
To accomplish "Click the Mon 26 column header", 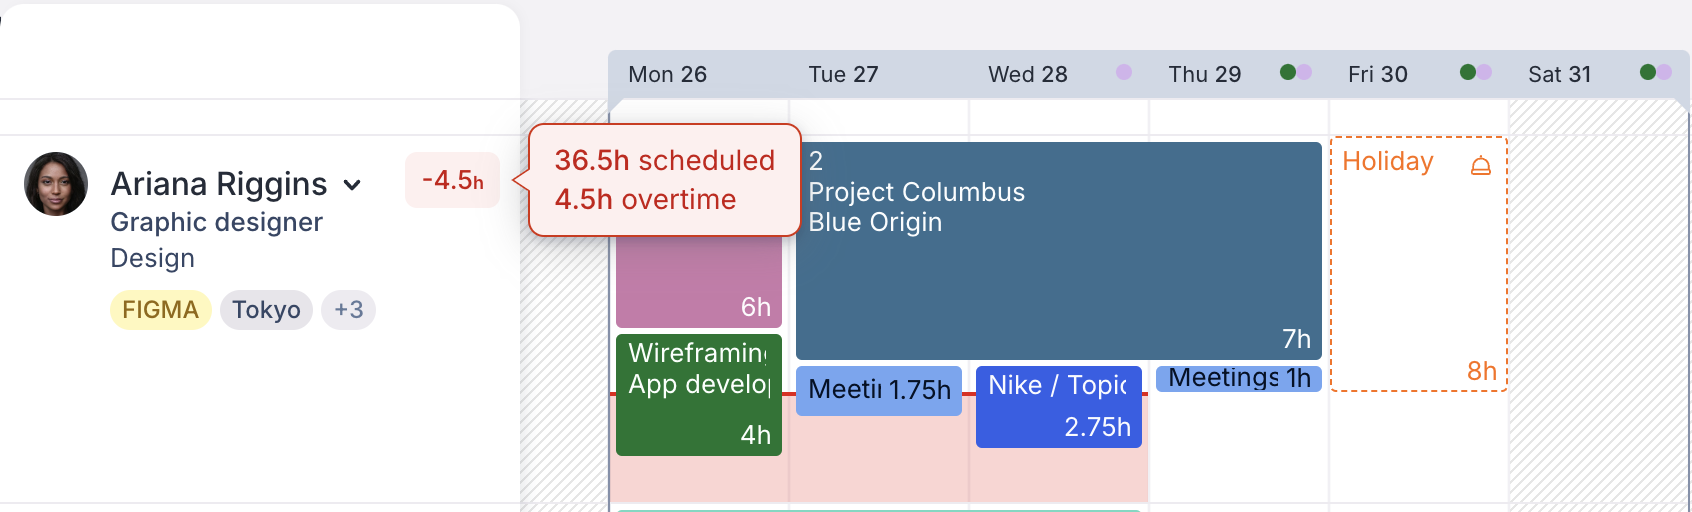I will pos(667,75).
